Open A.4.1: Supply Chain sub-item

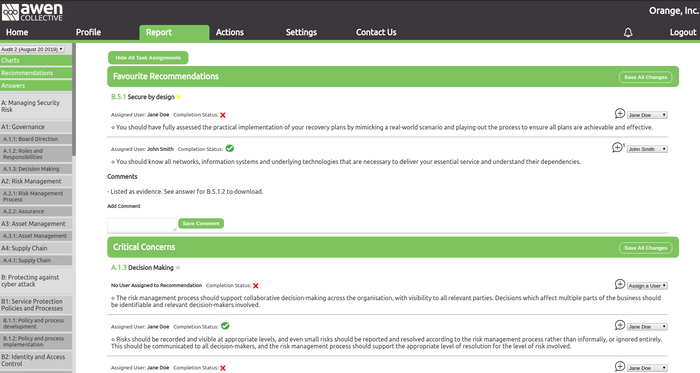click(x=37, y=261)
